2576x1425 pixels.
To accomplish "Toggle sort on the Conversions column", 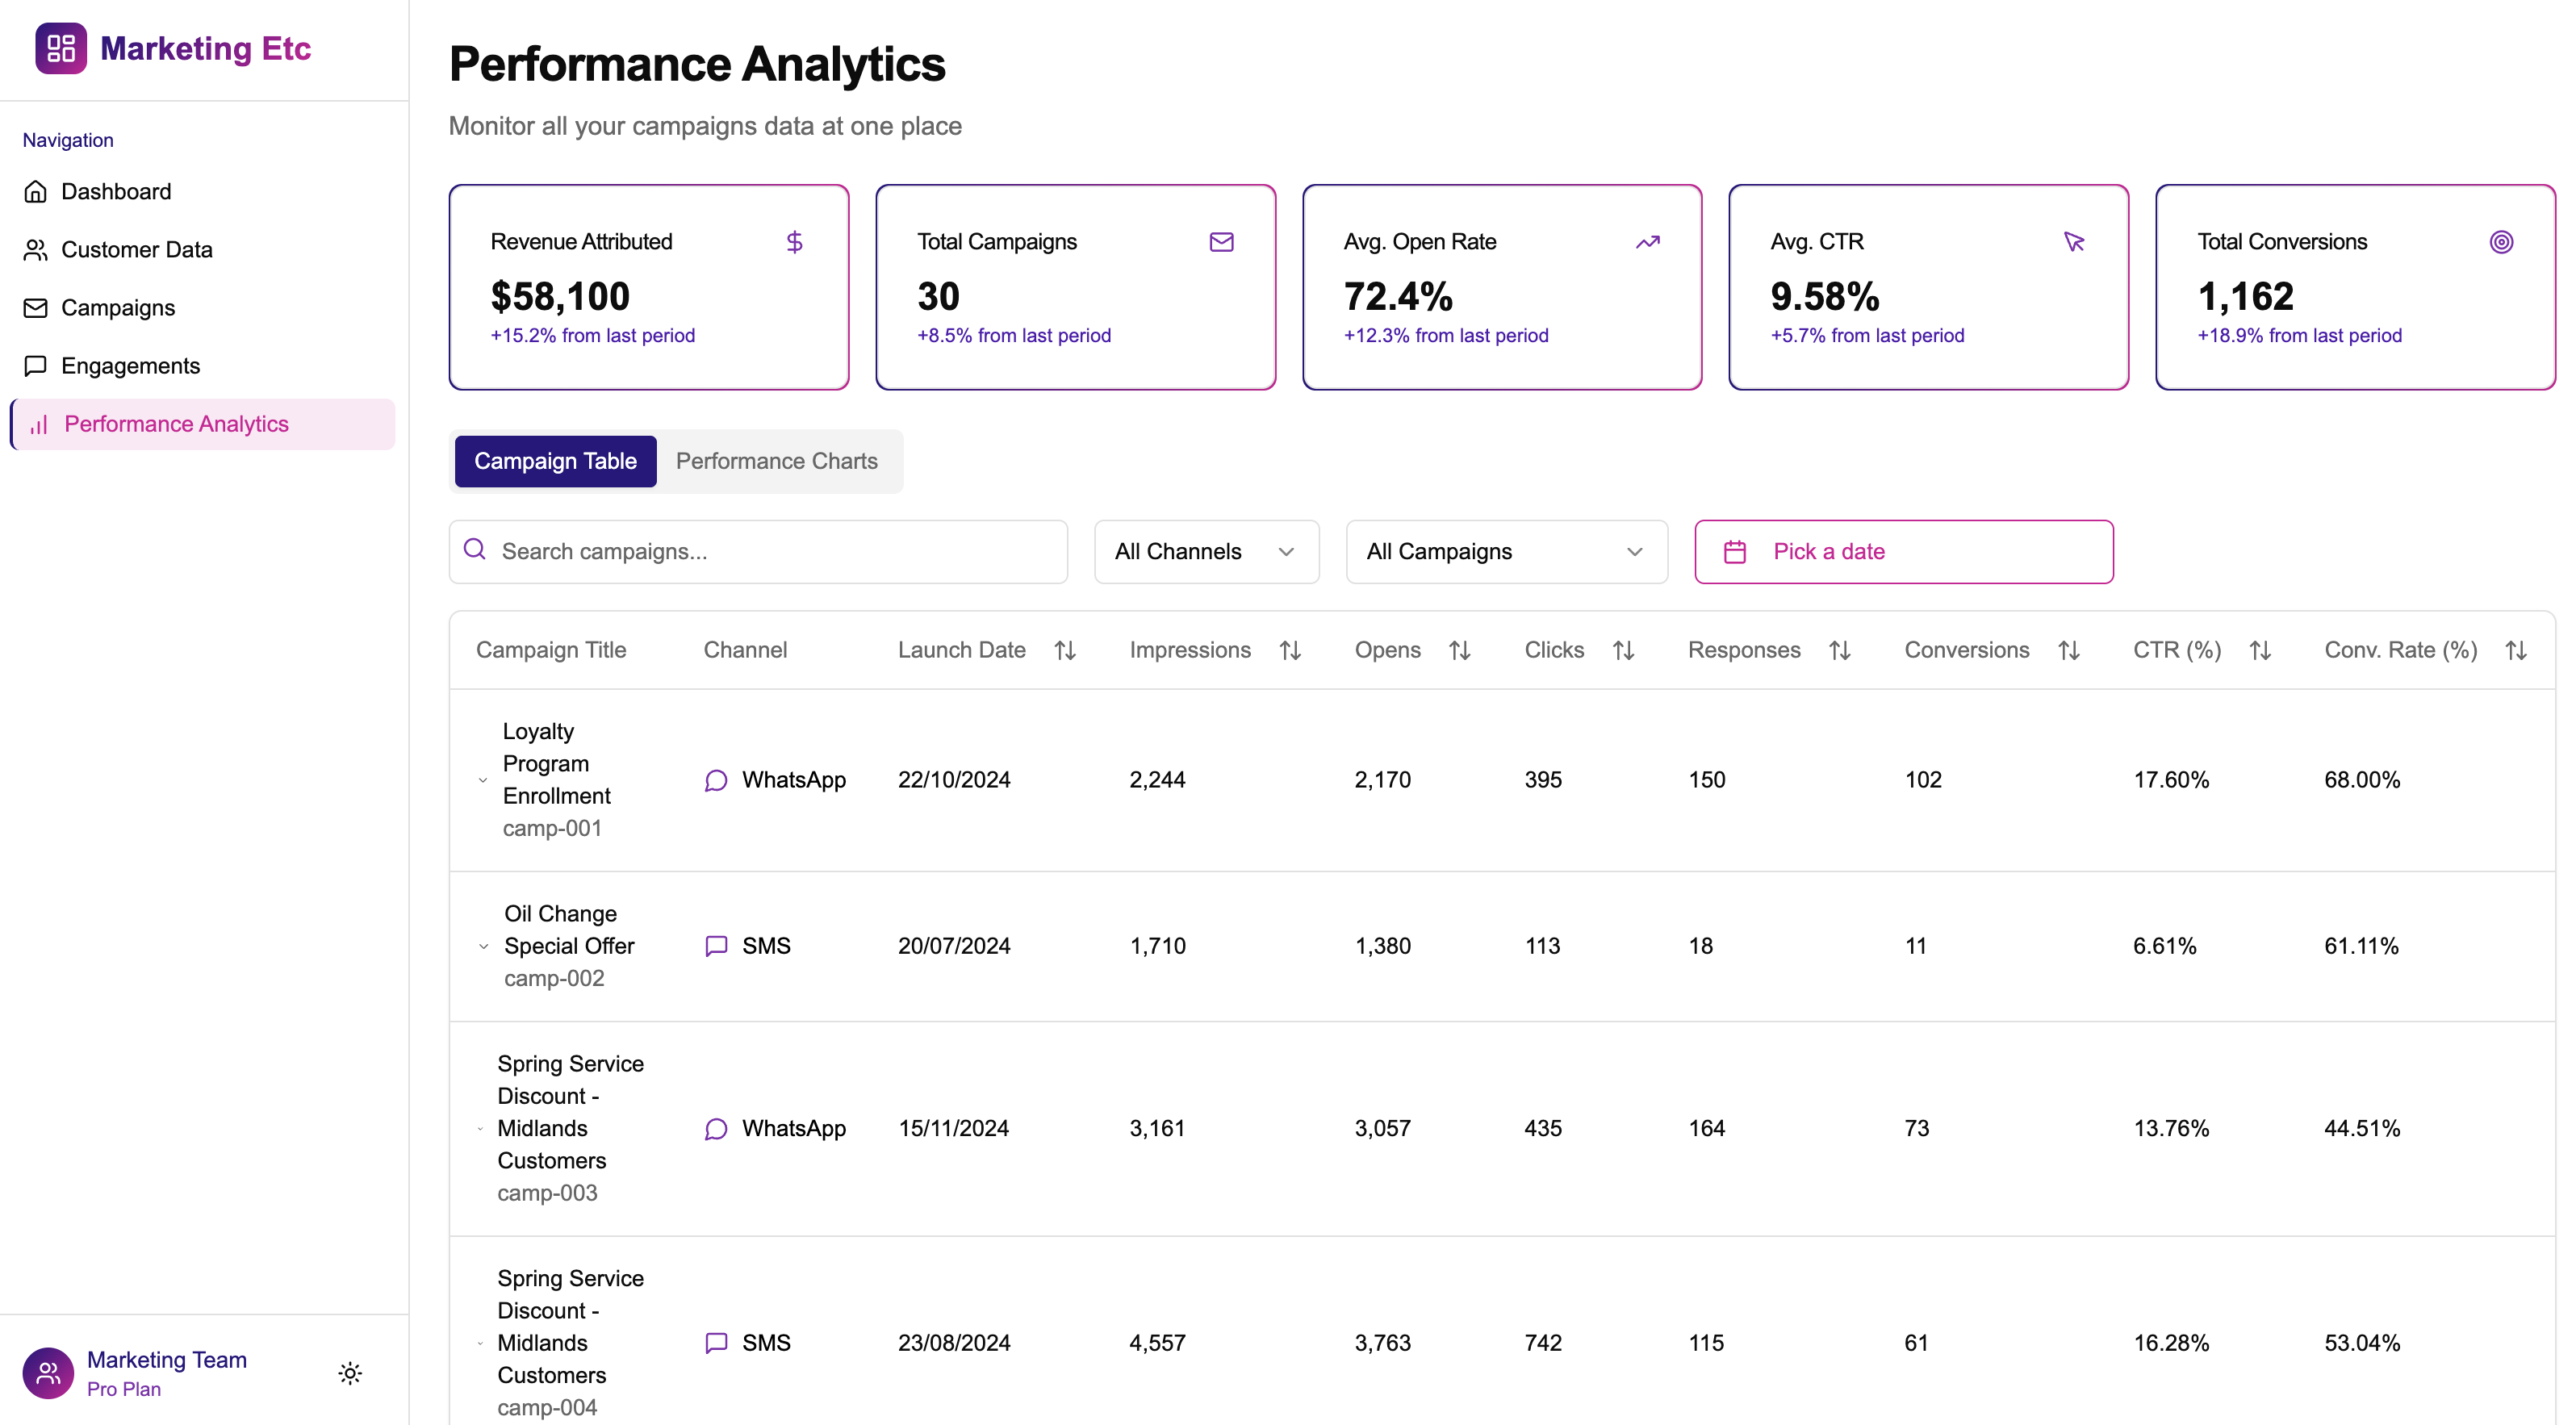I will tap(2070, 649).
